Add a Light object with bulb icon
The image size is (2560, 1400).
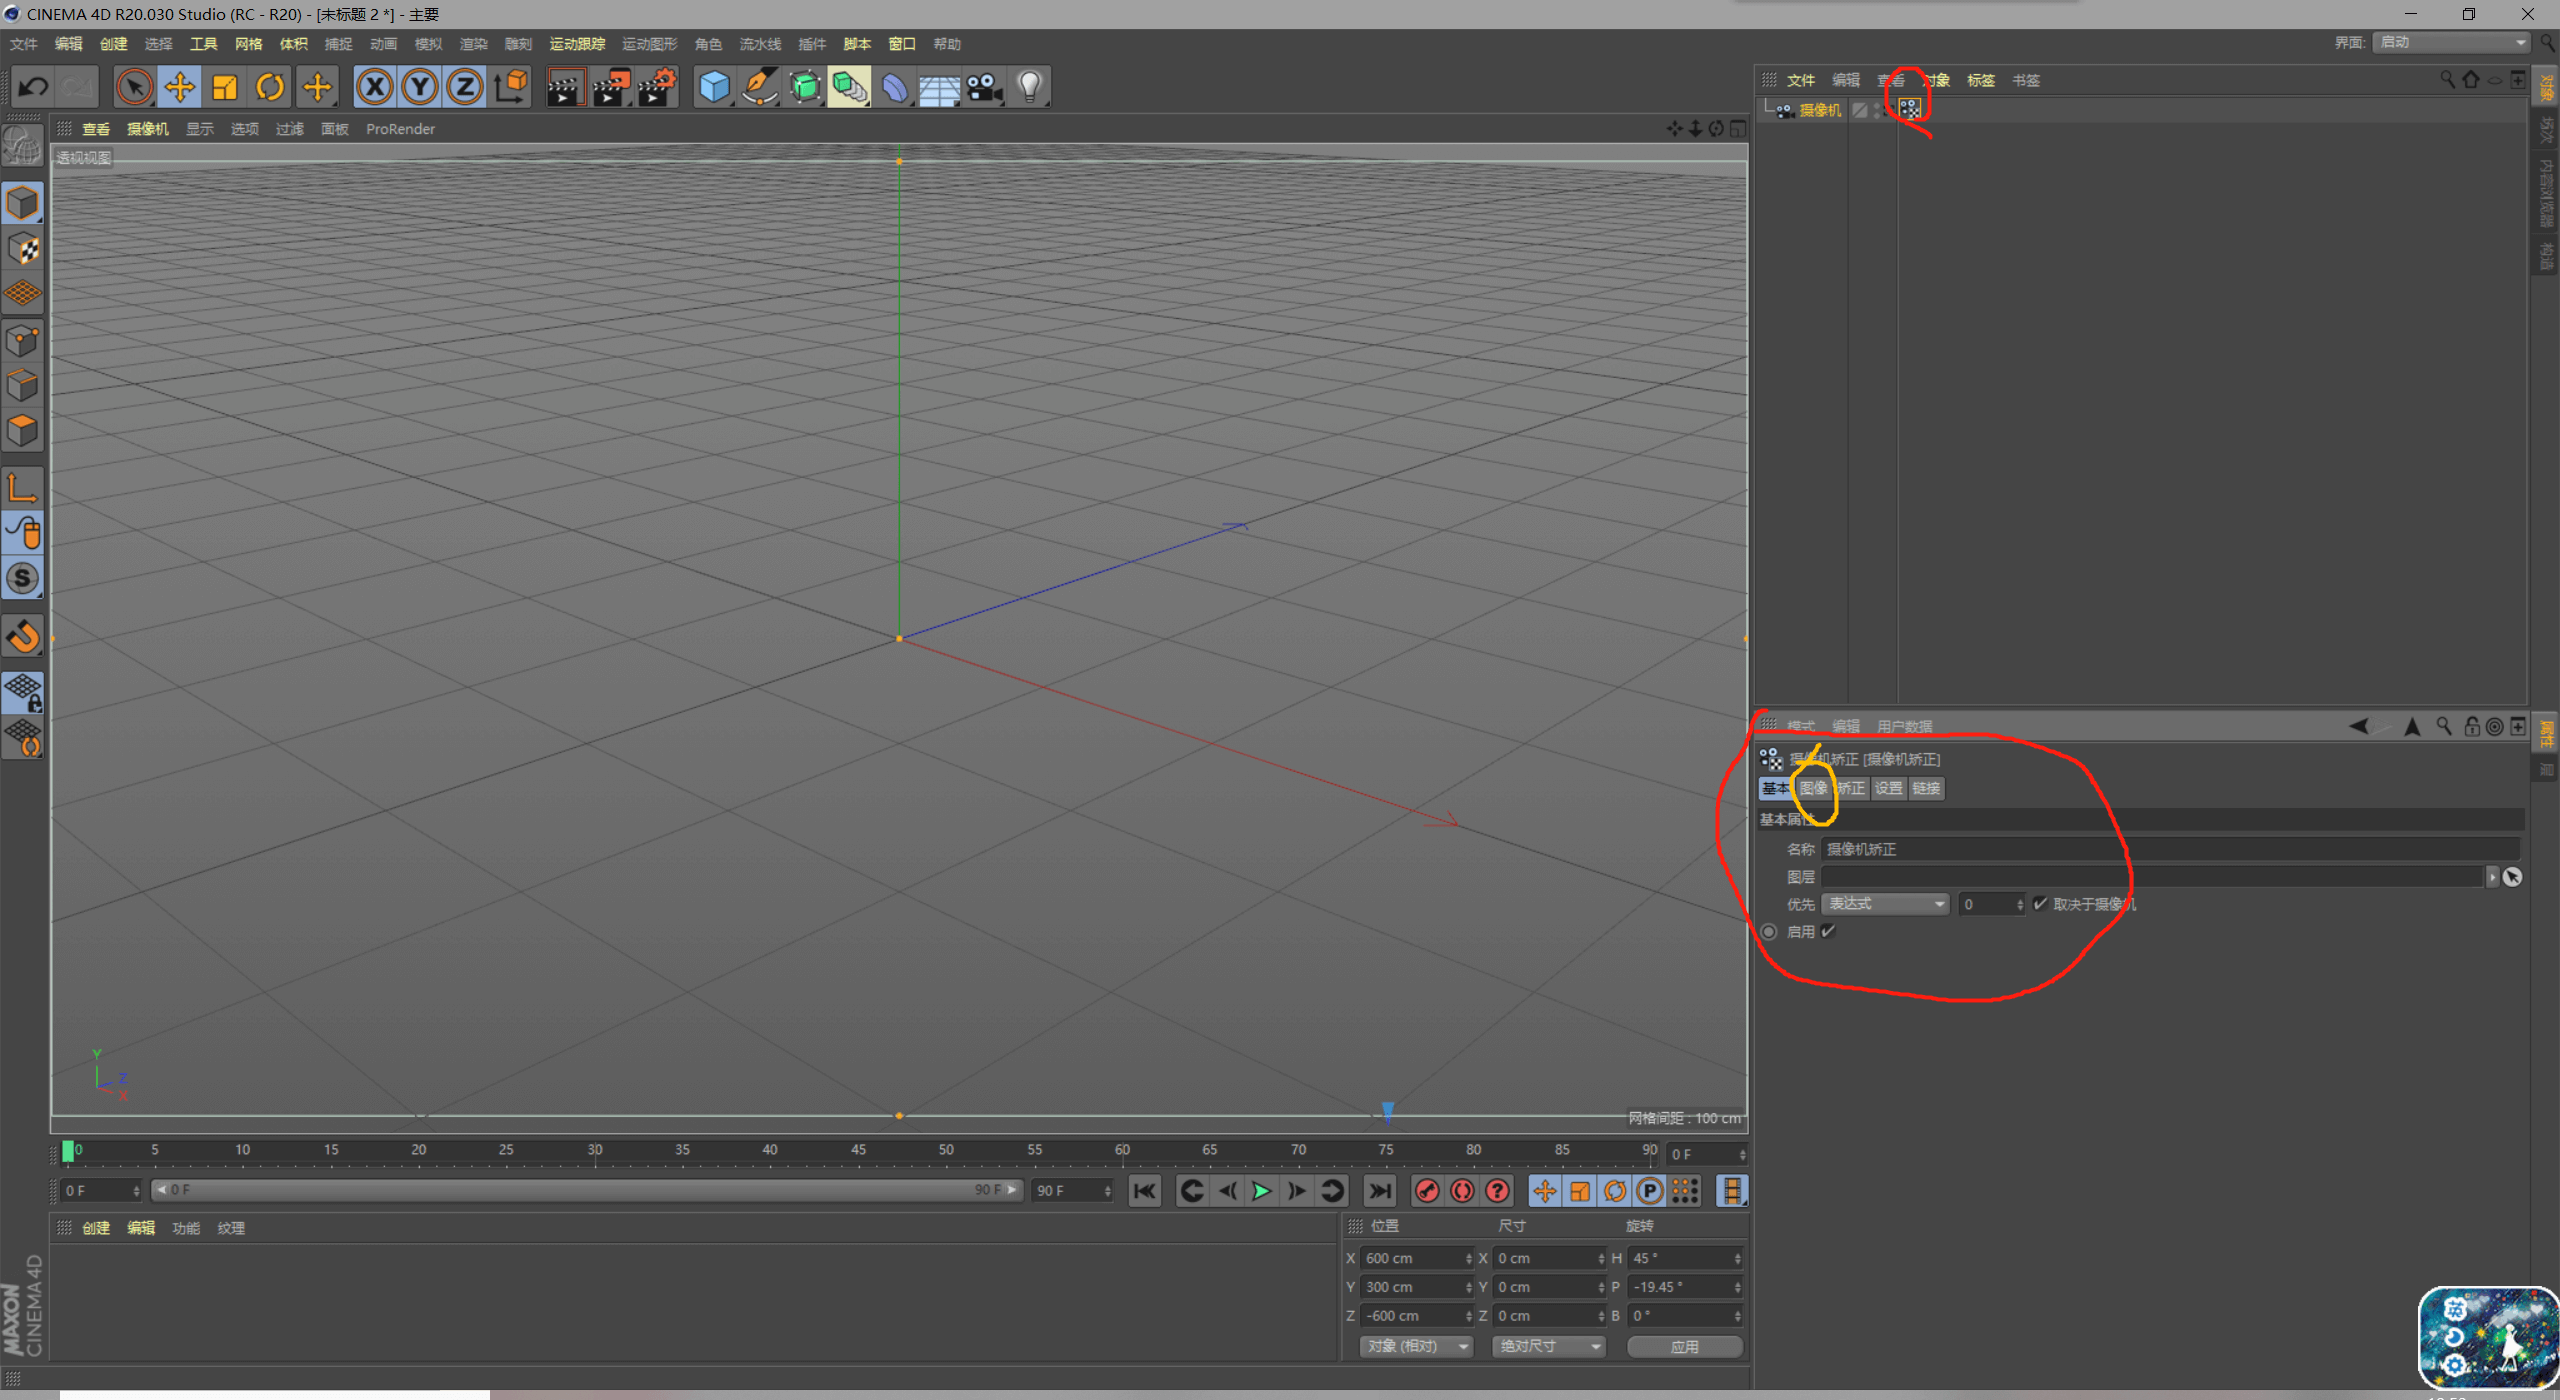[x=1030, y=87]
